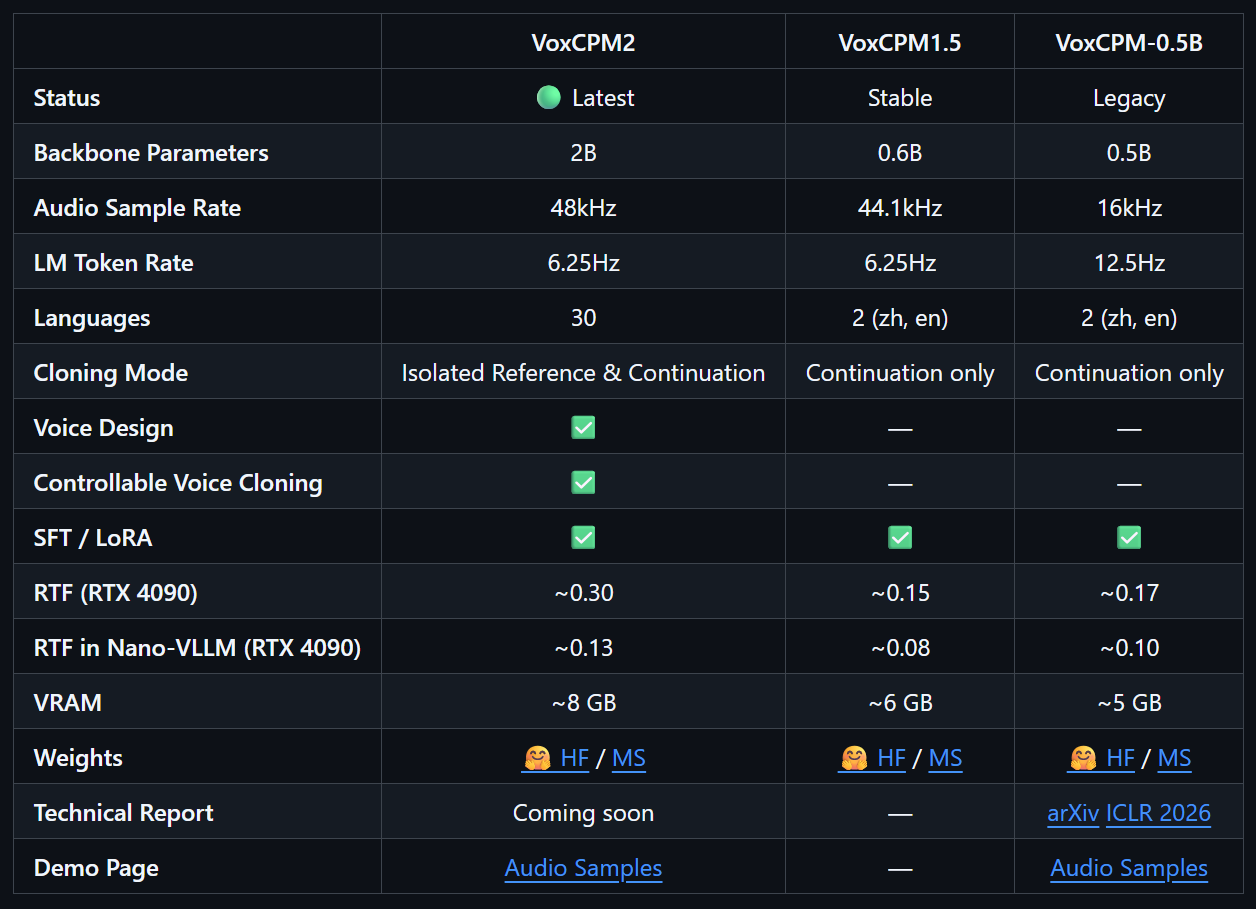Open the MS weights link for VoxCPM1.5

pyautogui.click(x=945, y=759)
